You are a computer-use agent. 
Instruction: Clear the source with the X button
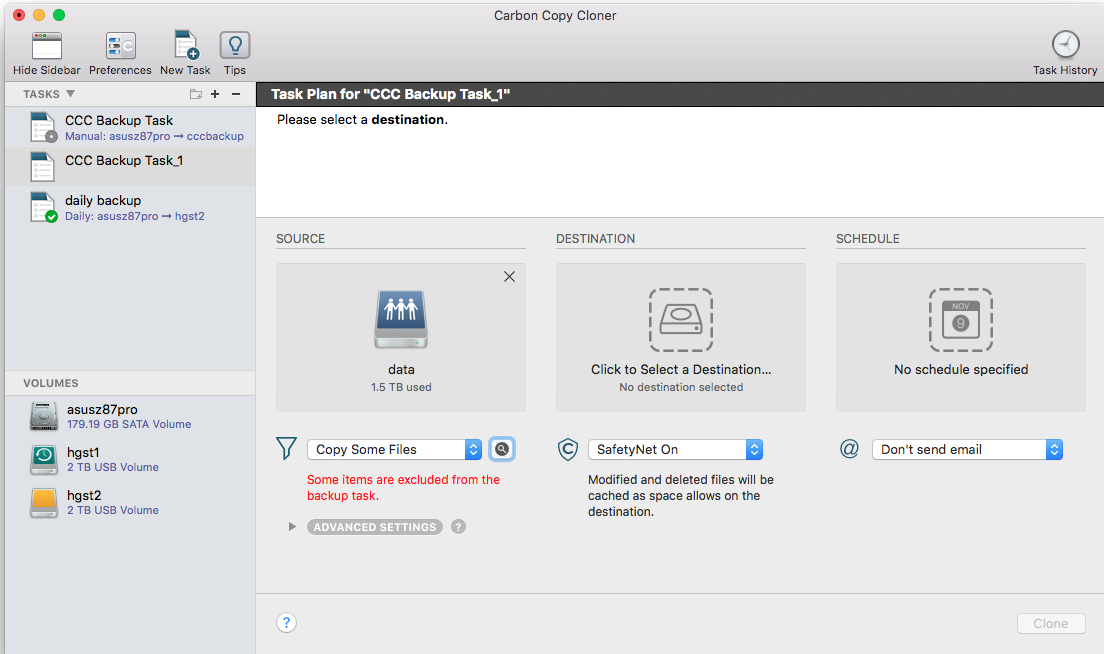[x=509, y=277]
